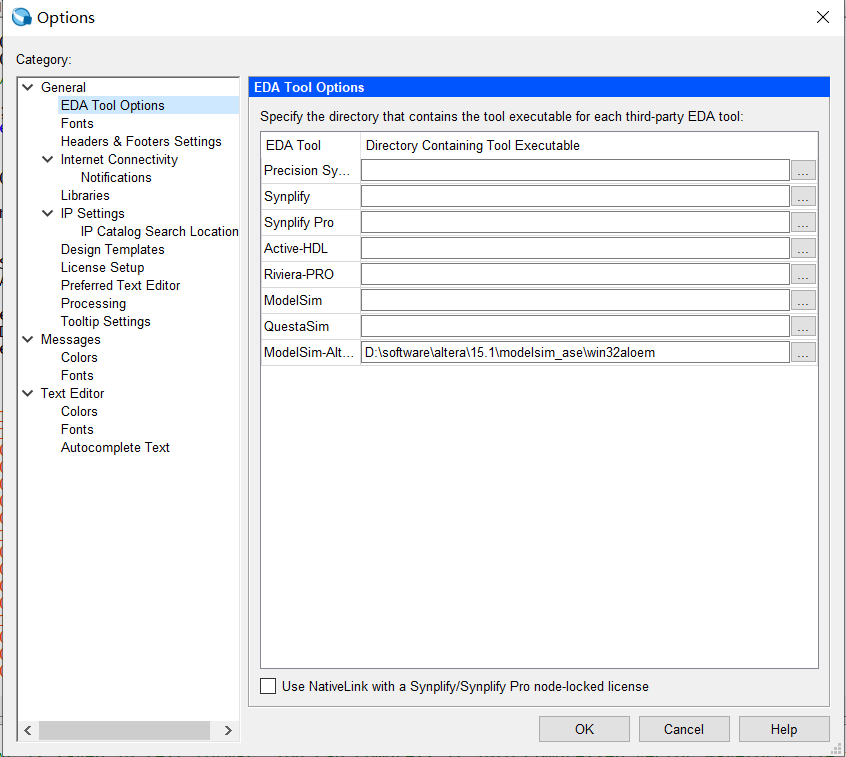Image resolution: width=846 pixels, height=757 pixels.
Task: Open Help for the Options dialog
Action: tap(784, 728)
